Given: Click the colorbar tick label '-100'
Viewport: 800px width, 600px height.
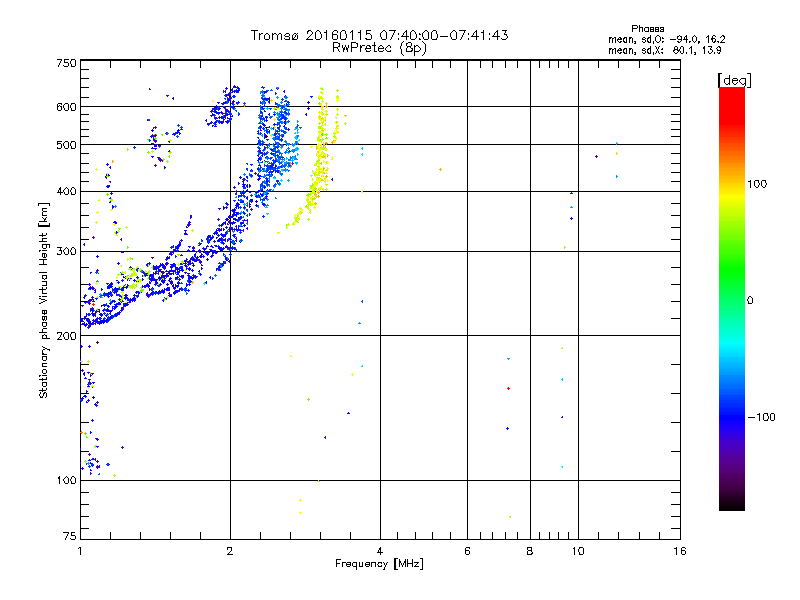Looking at the screenshot, I should pyautogui.click(x=761, y=417).
